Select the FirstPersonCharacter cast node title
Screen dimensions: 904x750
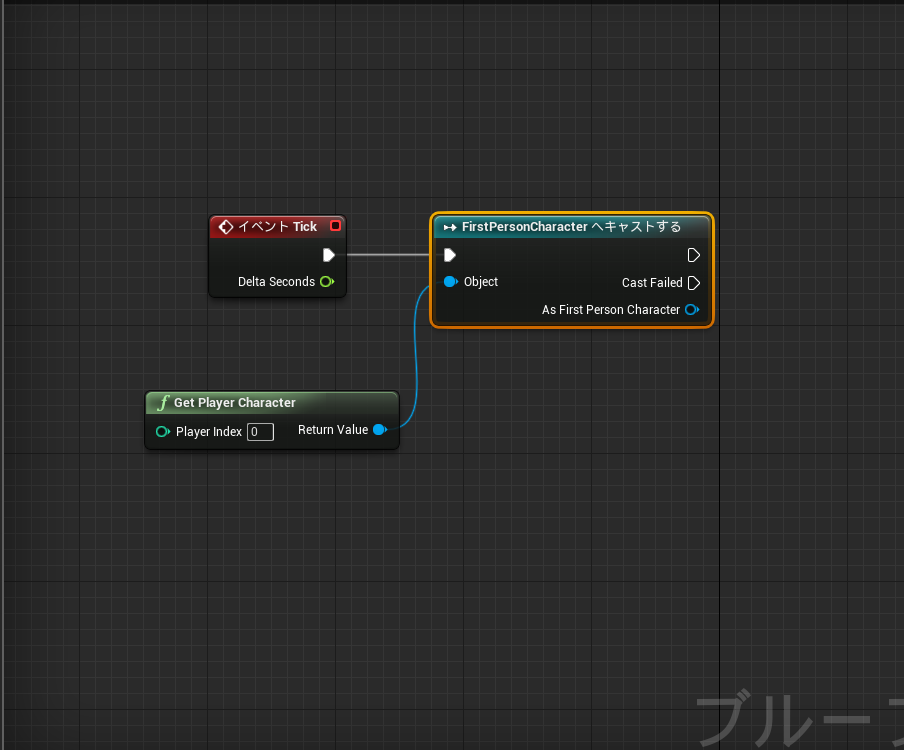(x=571, y=227)
